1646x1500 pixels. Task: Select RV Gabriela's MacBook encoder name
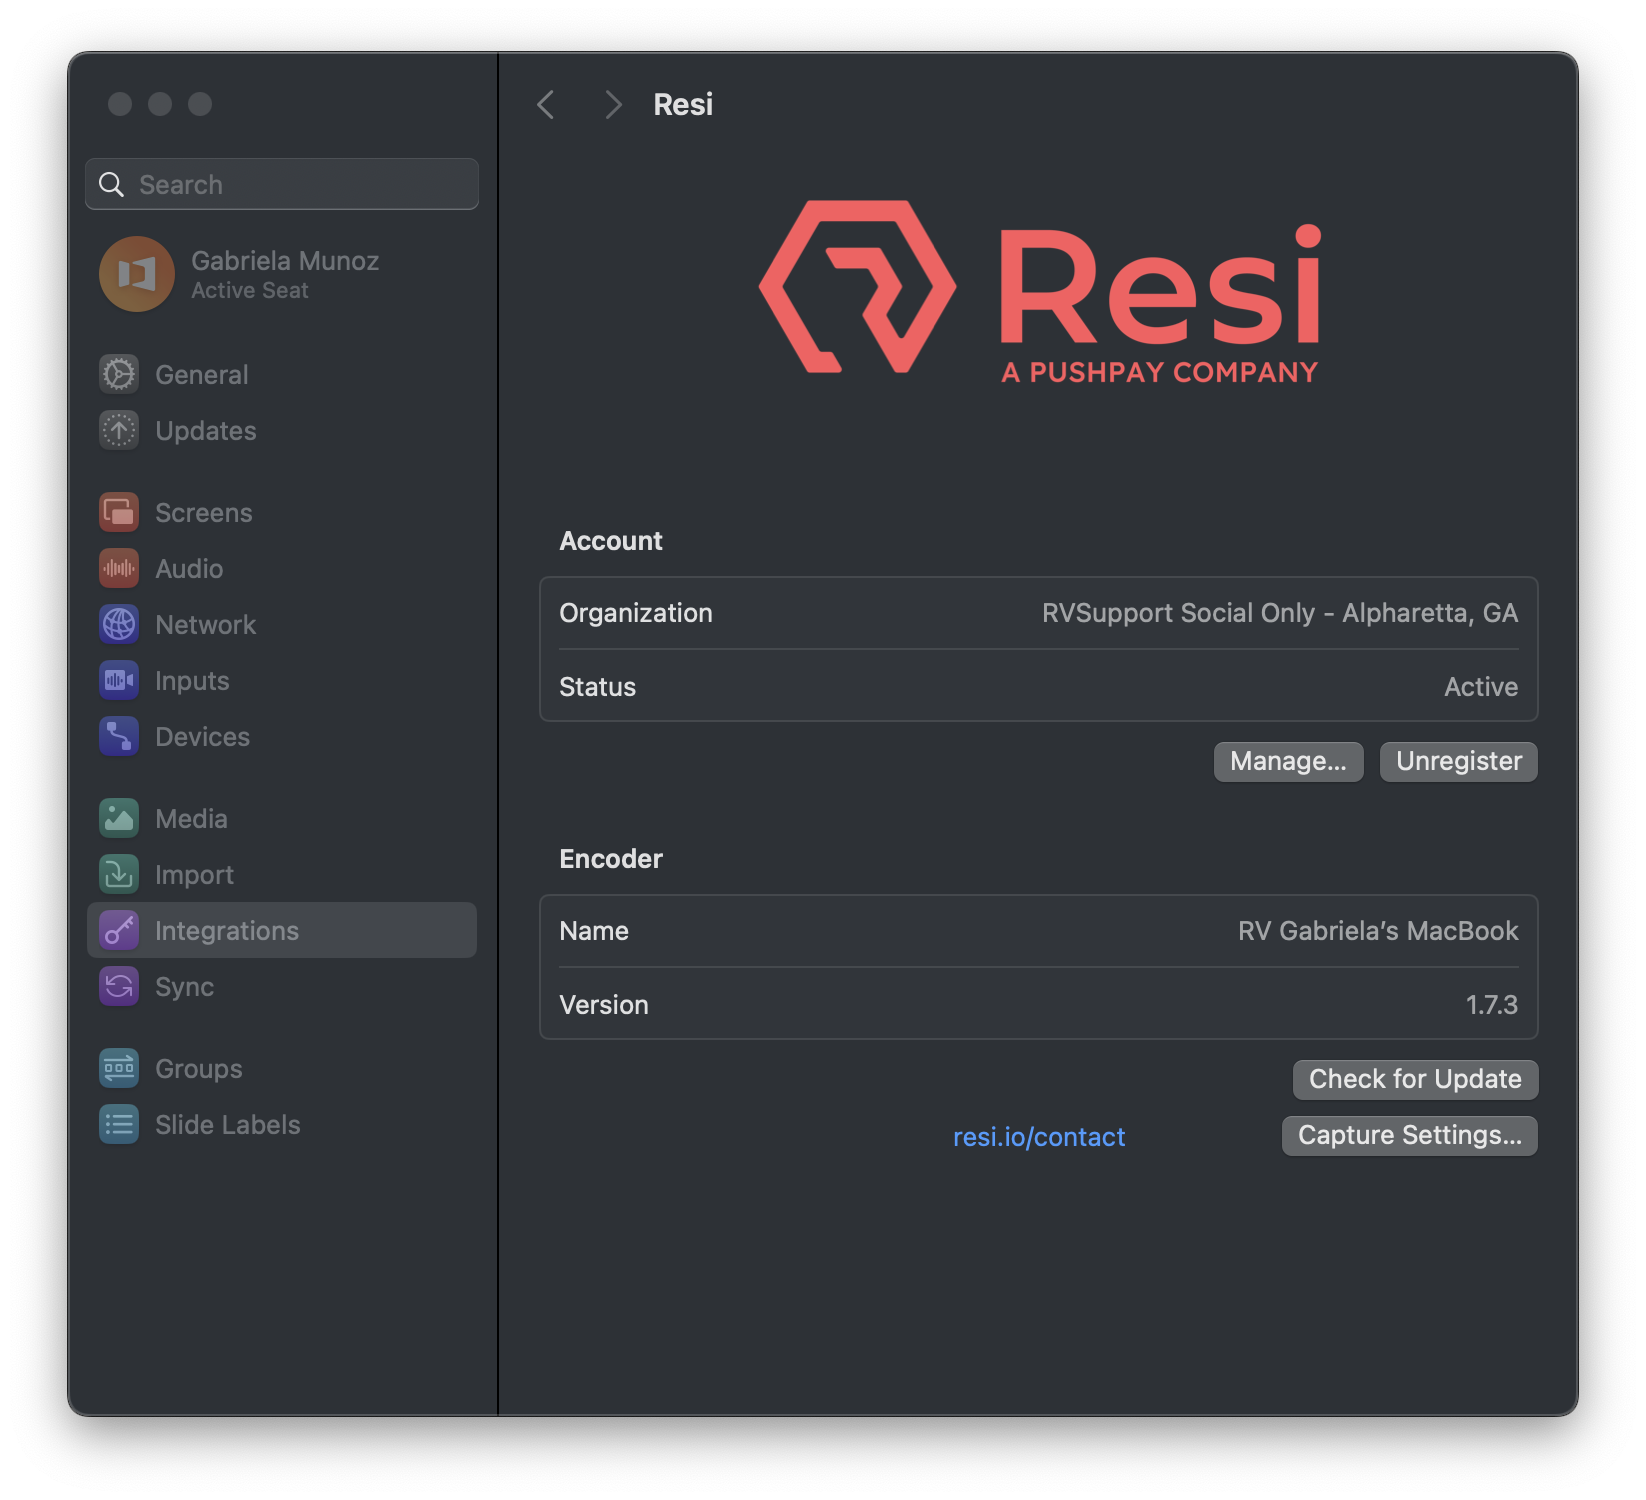pyautogui.click(x=1378, y=930)
